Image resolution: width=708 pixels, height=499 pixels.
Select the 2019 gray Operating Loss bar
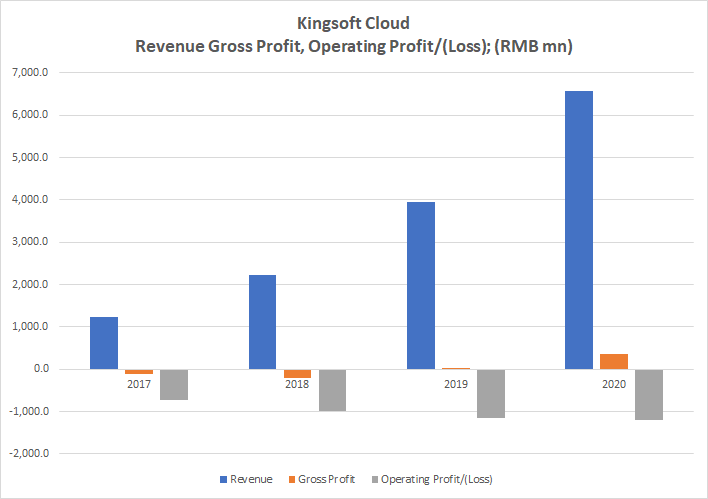(491, 393)
